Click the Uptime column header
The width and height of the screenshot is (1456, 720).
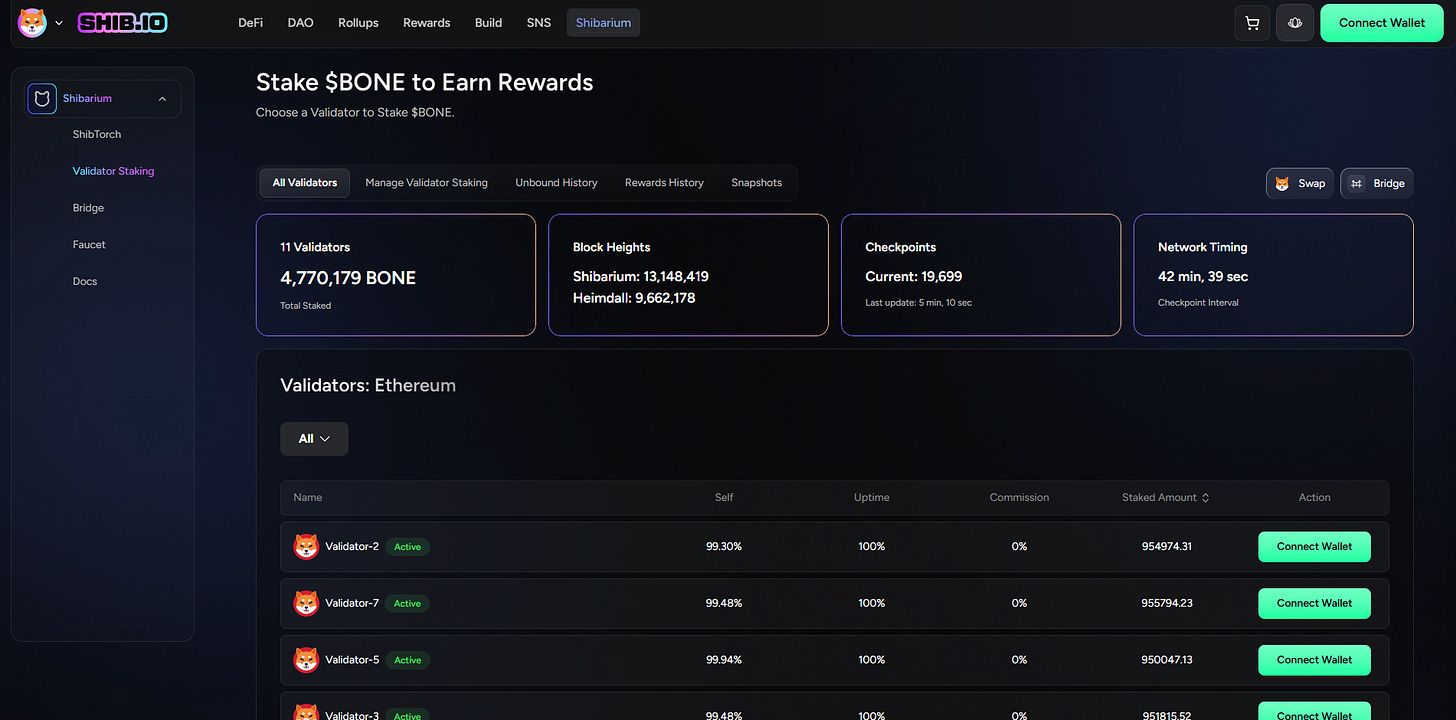[x=871, y=497]
